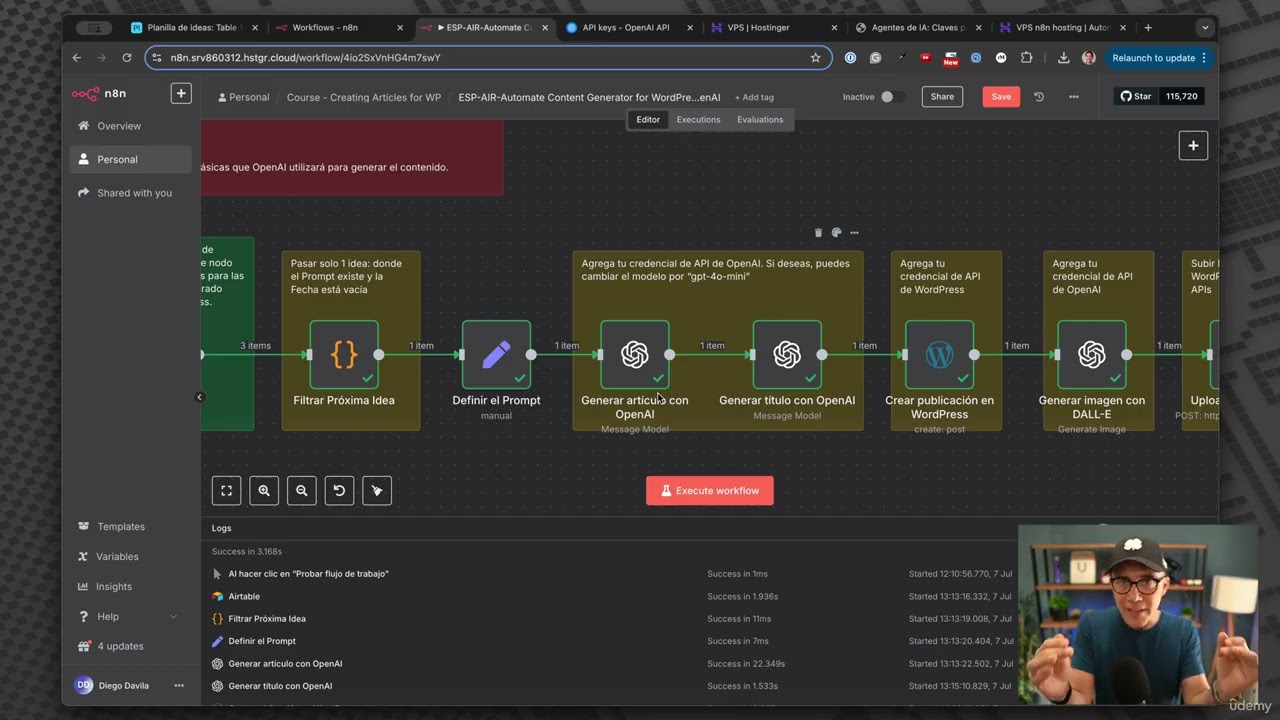
Task: Click Relaunch to update
Action: point(1159,58)
